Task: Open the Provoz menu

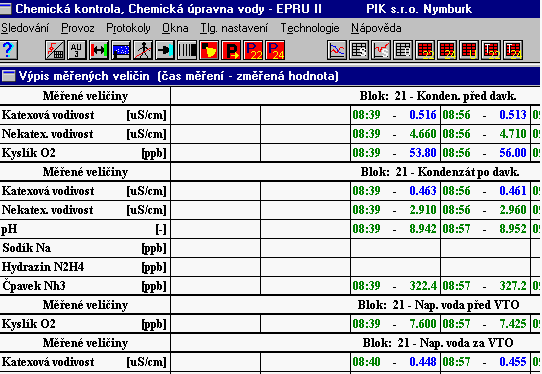Action: click(x=78, y=28)
